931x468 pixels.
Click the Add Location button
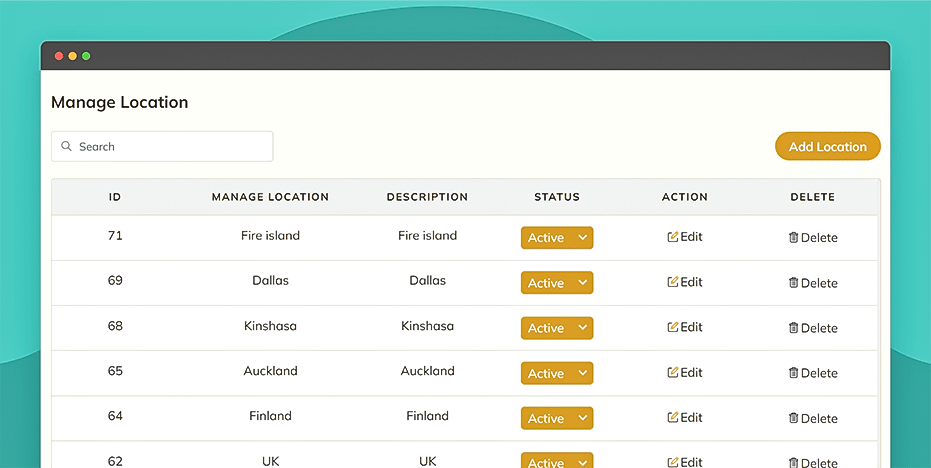(828, 146)
